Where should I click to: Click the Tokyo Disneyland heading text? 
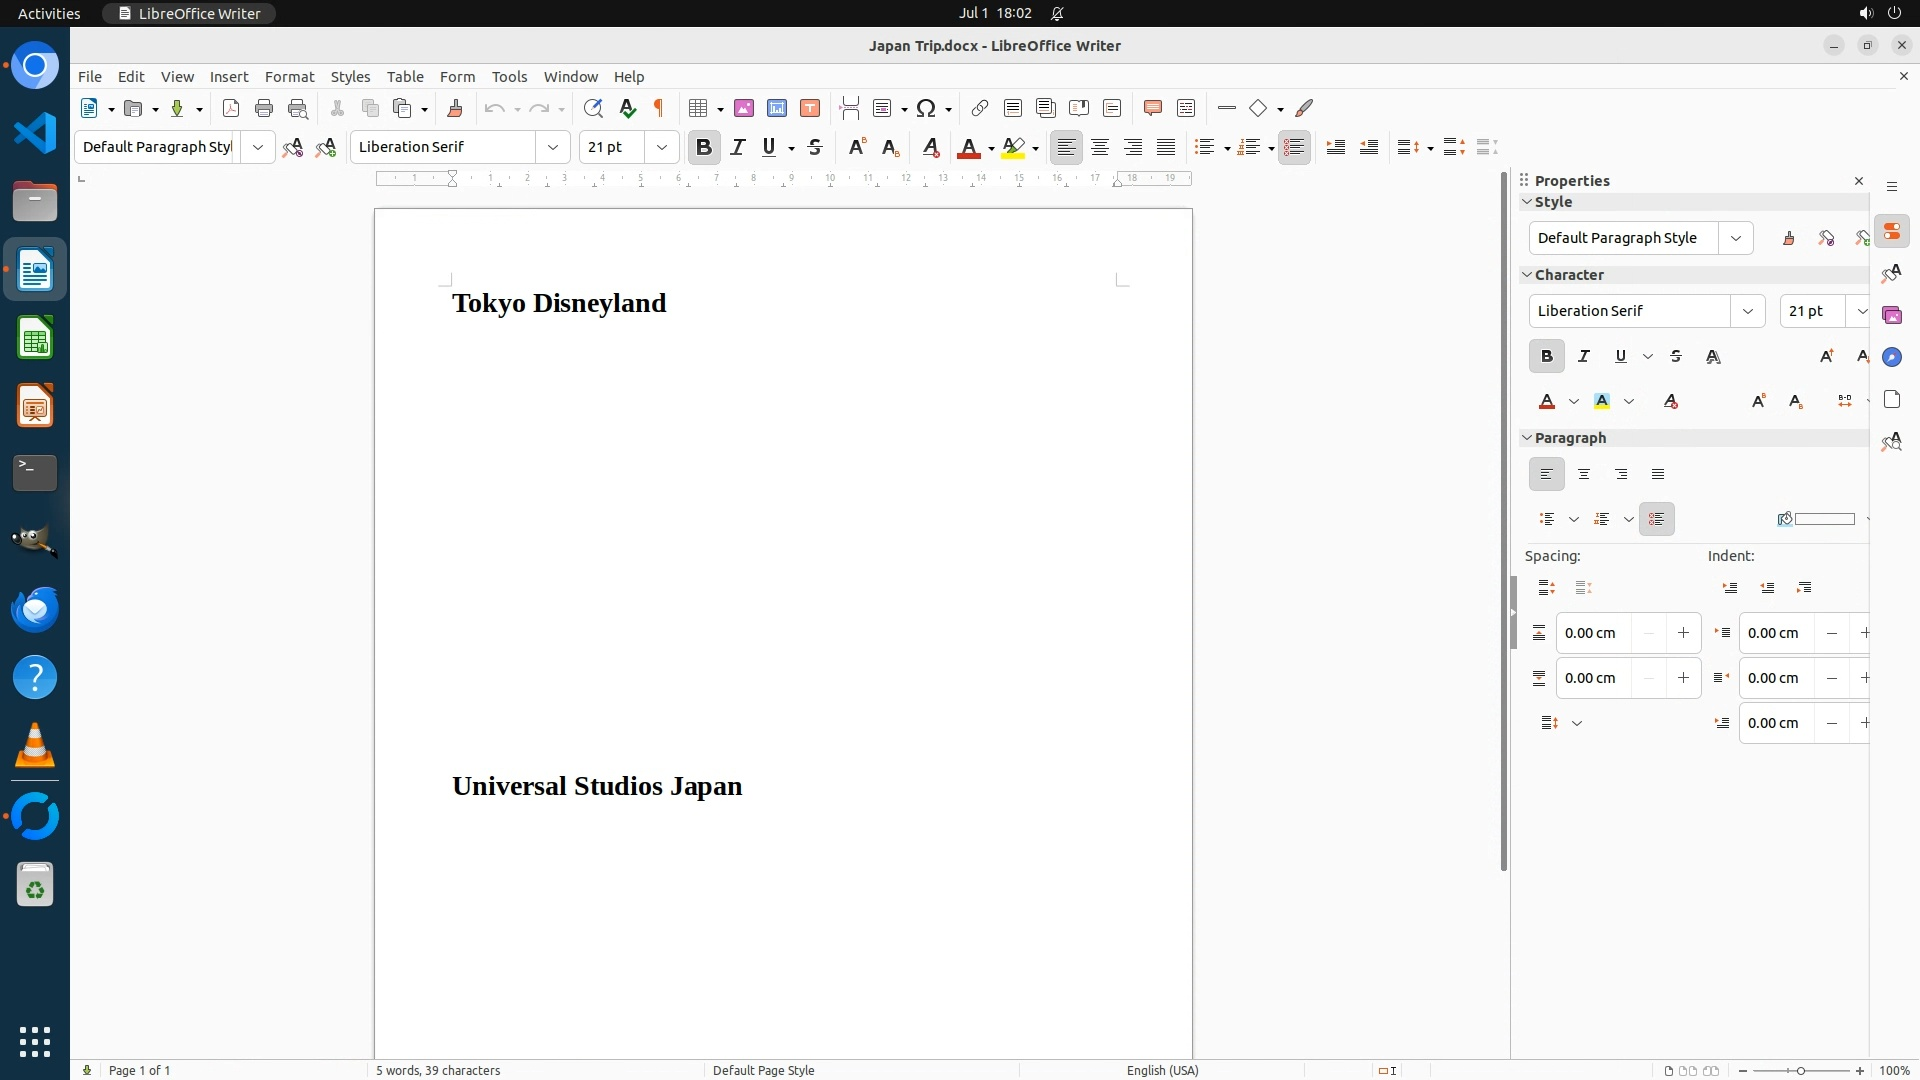558,303
